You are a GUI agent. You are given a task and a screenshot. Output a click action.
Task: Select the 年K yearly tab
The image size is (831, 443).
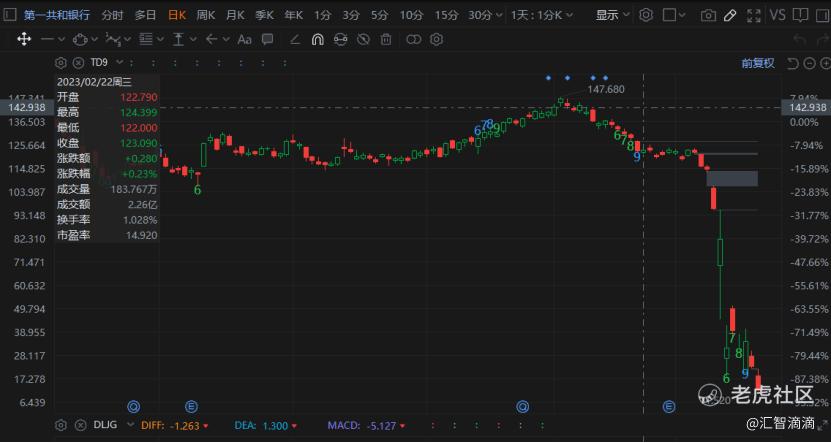(x=293, y=15)
